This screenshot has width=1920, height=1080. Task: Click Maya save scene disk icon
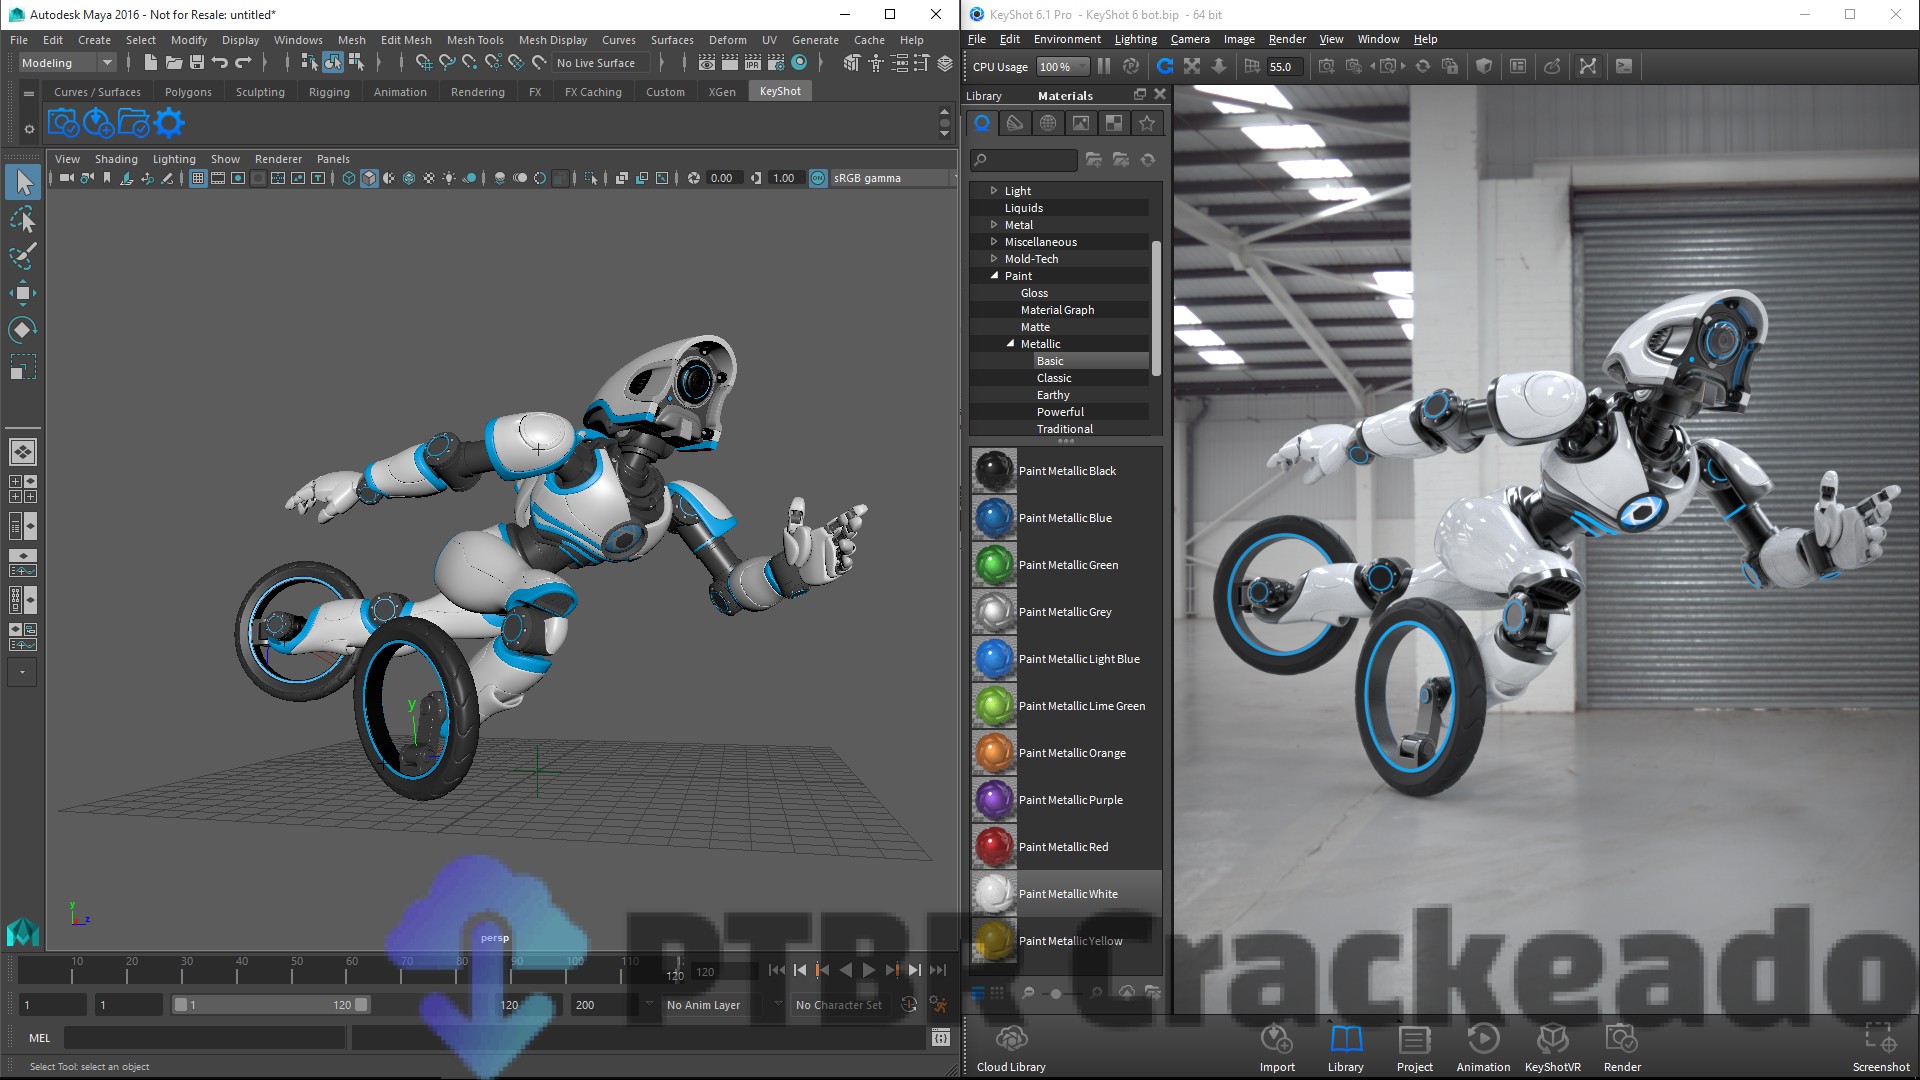[196, 63]
